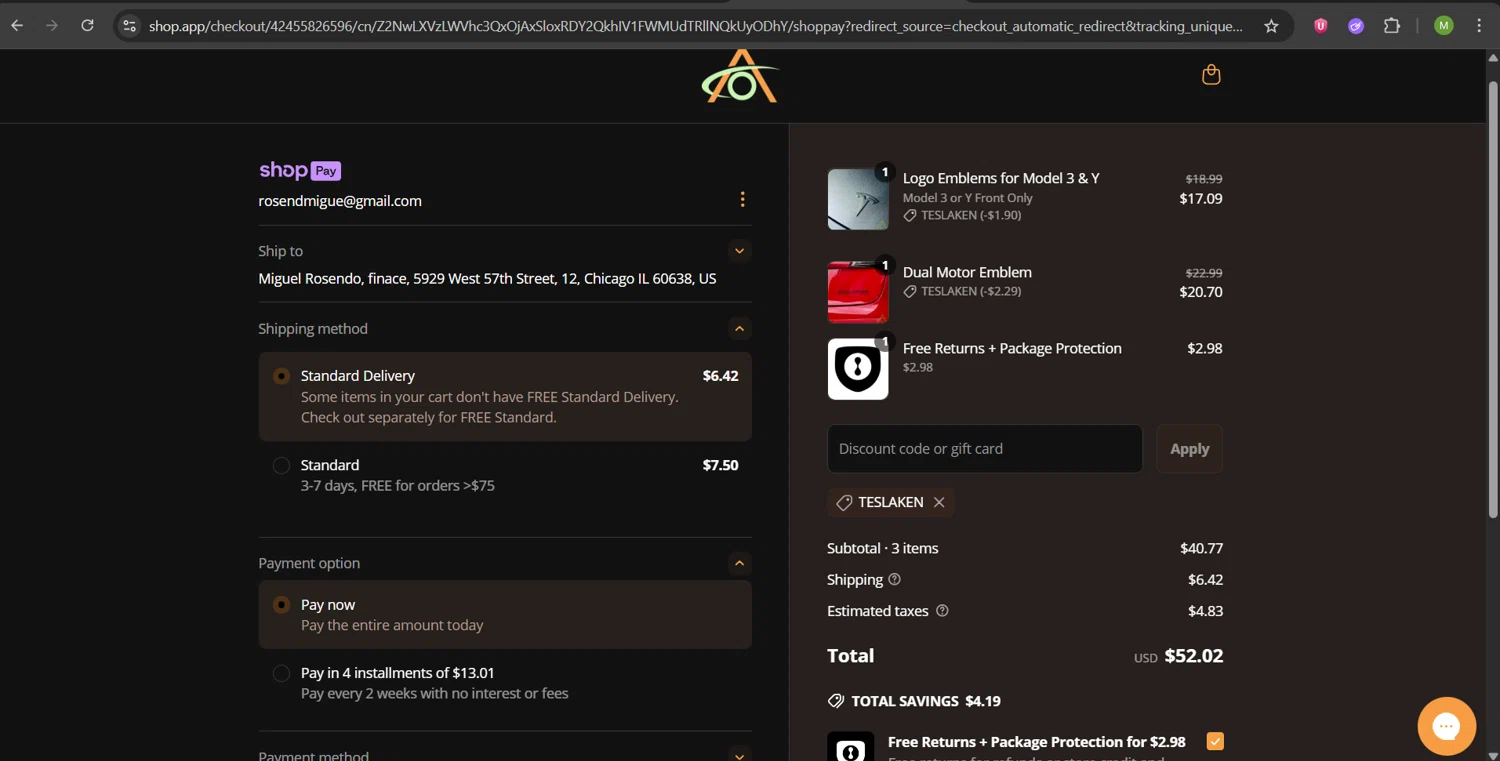Select Pay in 4 installments radio

[x=281, y=673]
